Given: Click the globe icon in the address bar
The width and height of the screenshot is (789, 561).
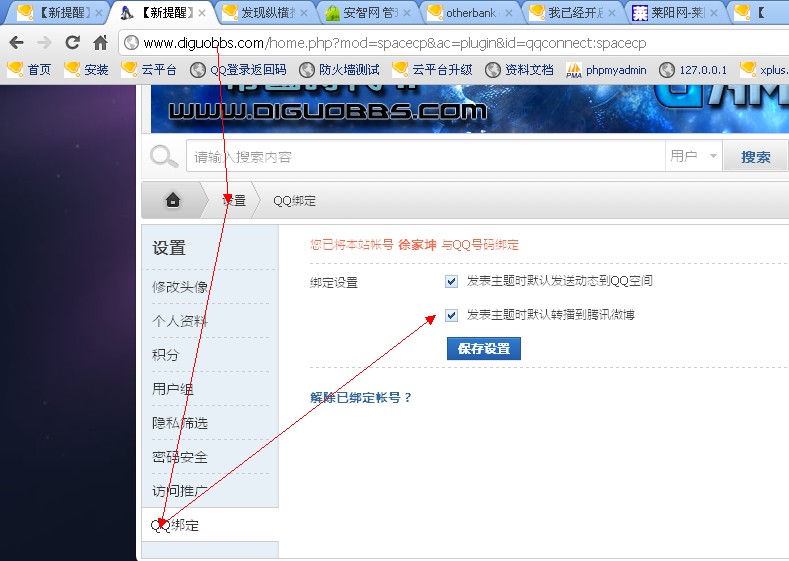Looking at the screenshot, I should pos(131,43).
